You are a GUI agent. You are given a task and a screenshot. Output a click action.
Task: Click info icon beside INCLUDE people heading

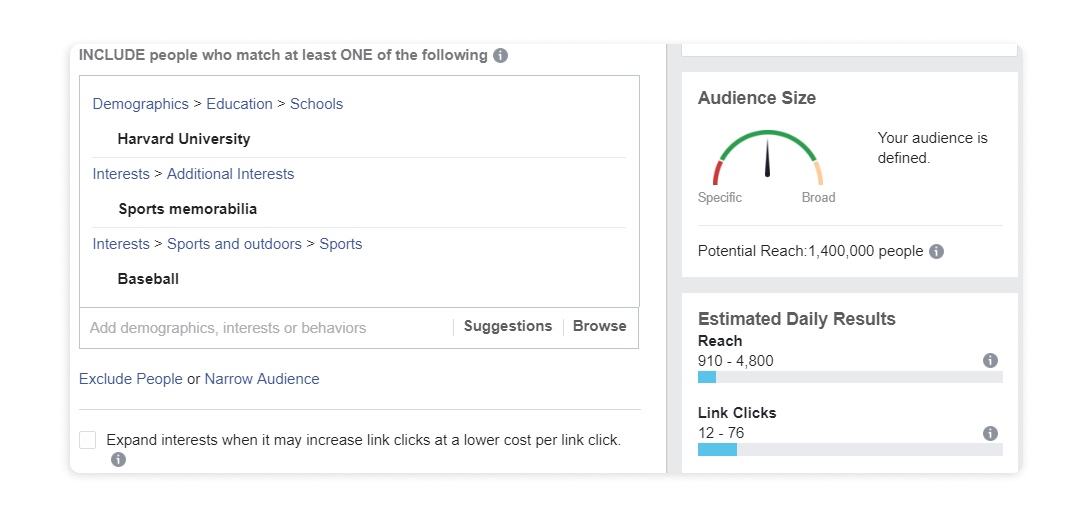501,56
